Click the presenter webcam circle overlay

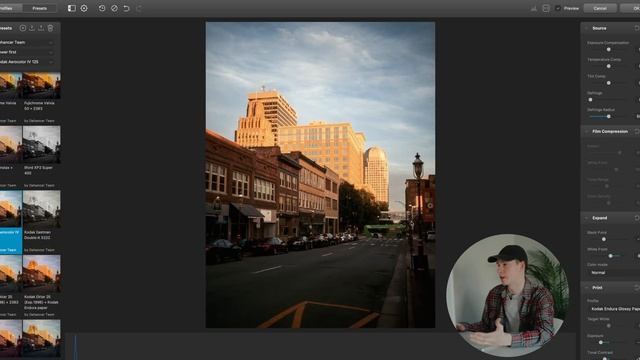[x=507, y=295]
